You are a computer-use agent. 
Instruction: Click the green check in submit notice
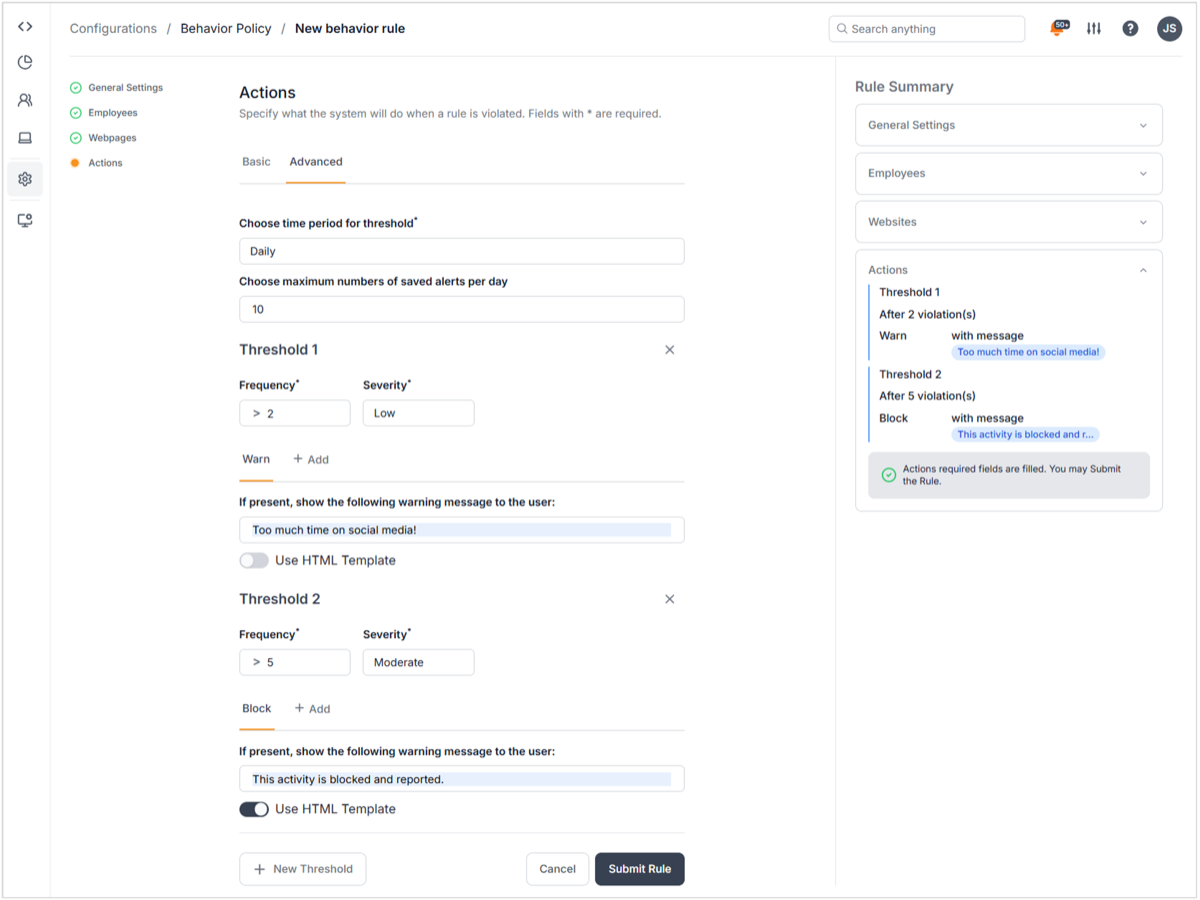(x=888, y=475)
